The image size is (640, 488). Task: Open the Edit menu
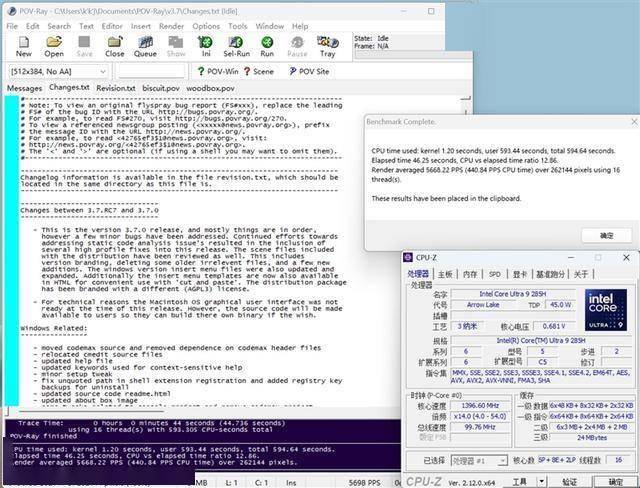[x=32, y=26]
